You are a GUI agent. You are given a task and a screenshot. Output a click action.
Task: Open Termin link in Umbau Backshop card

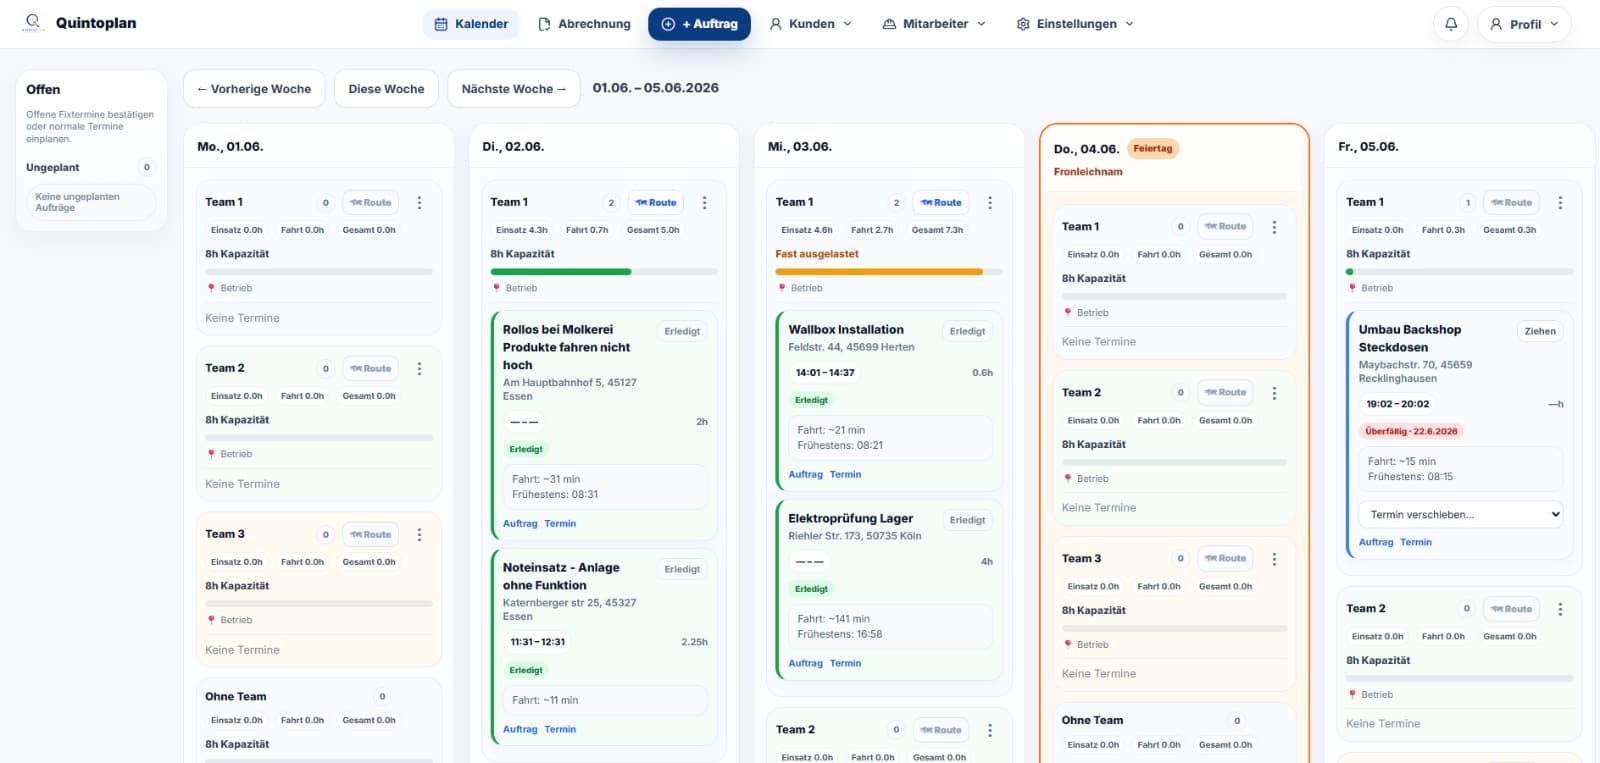pyautogui.click(x=1416, y=543)
